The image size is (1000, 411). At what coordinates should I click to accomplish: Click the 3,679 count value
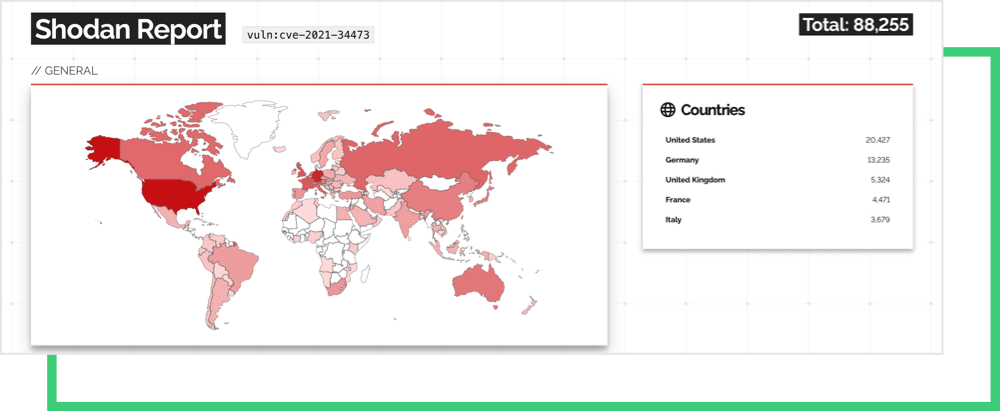[880, 220]
